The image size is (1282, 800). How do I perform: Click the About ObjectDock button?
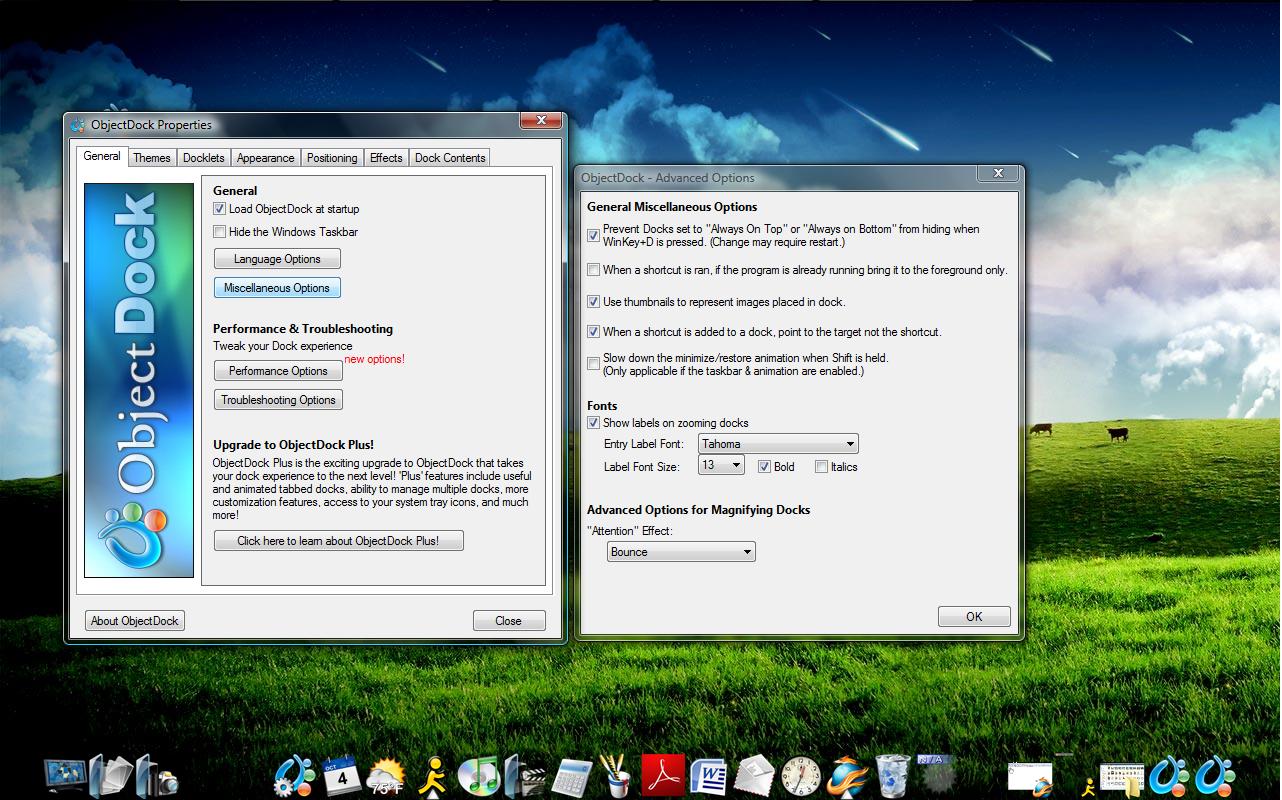135,621
